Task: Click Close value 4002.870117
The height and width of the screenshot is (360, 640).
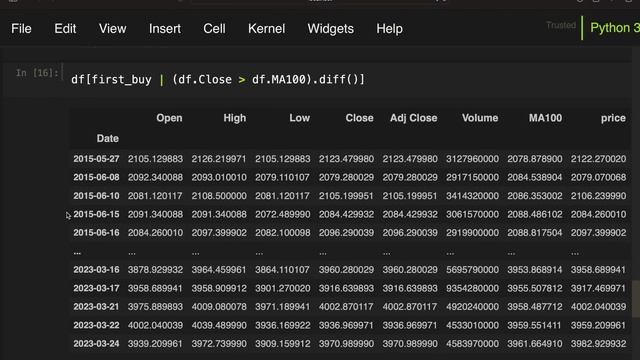Action: coord(346,307)
